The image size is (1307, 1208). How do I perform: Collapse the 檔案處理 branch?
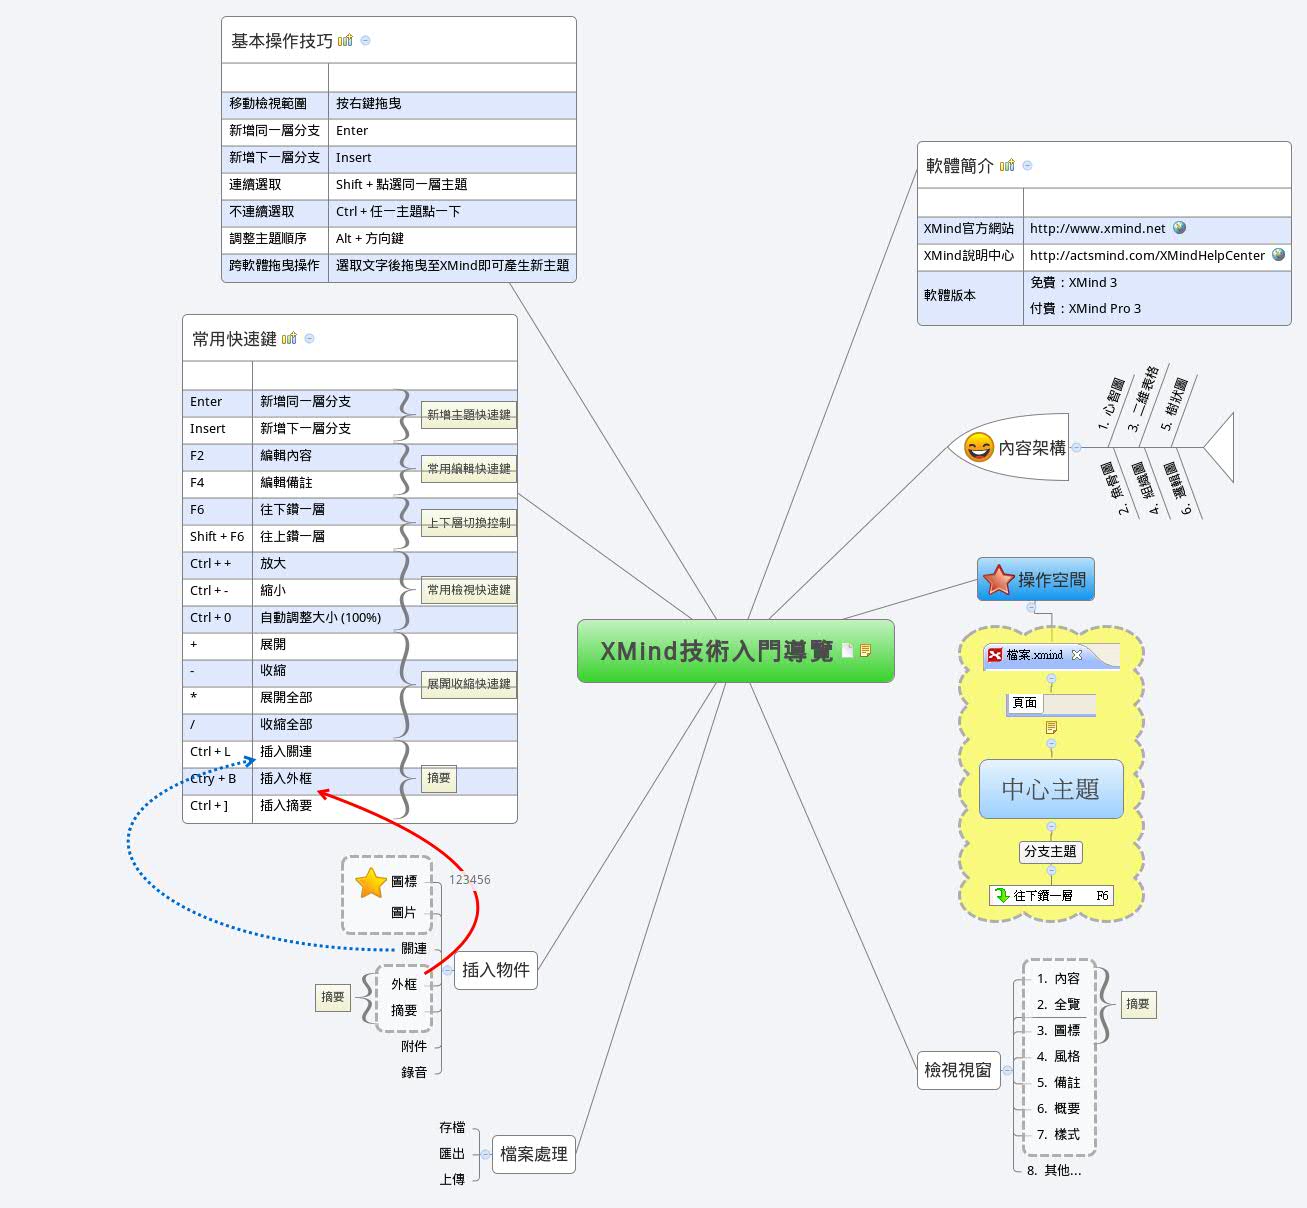click(x=485, y=1154)
